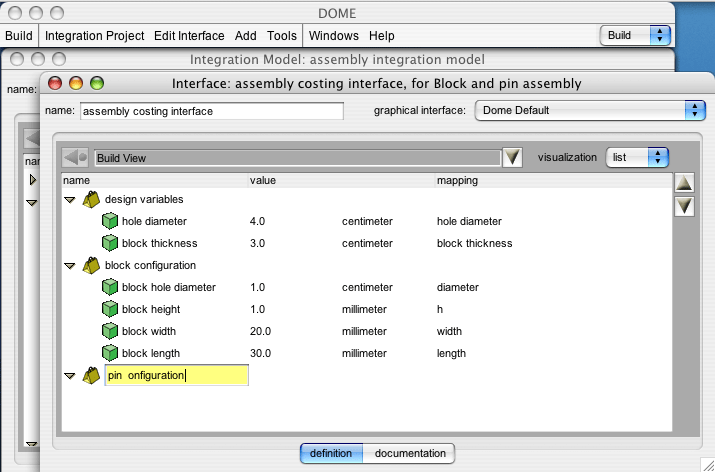Screen dimensions: 715x472
Task: Click the 1.0 value of block height
Action: (x=258, y=309)
